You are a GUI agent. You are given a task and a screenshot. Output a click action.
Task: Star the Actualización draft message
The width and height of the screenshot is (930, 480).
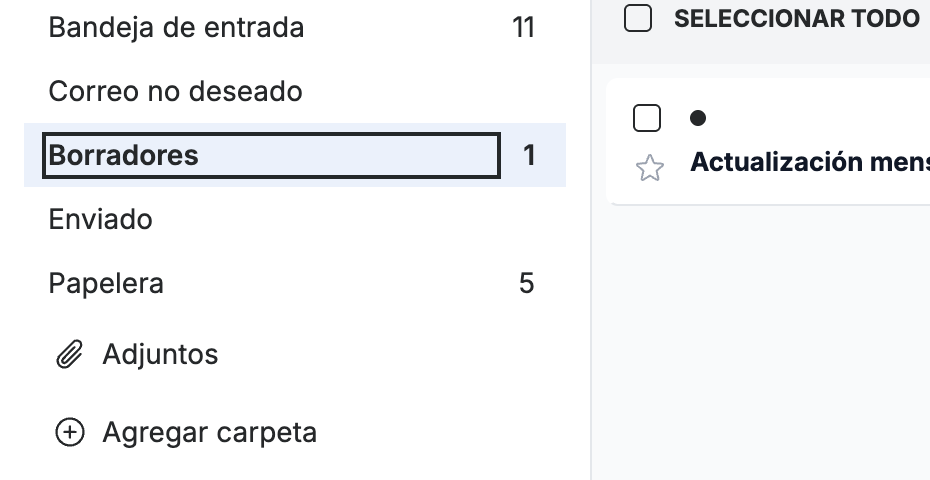[650, 168]
